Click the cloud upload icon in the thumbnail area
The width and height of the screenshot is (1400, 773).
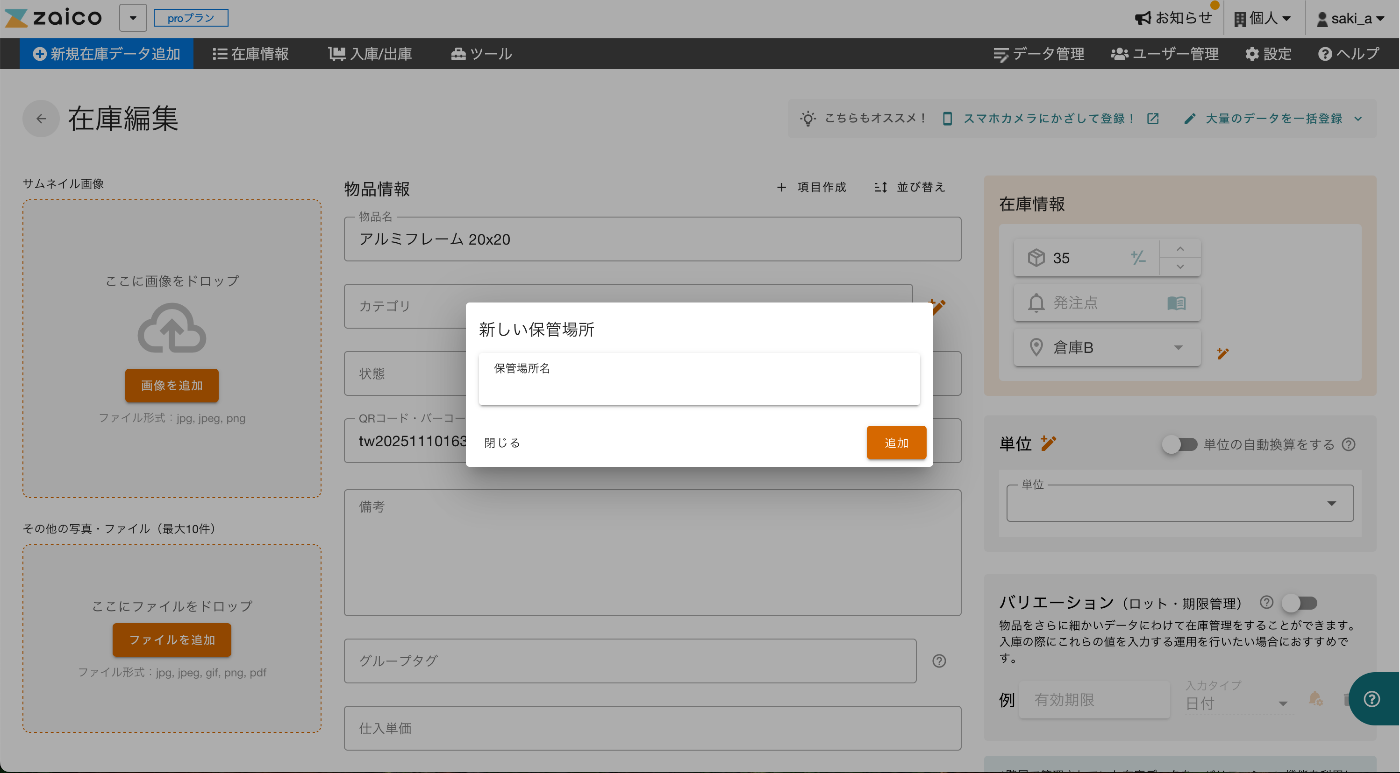click(171, 326)
